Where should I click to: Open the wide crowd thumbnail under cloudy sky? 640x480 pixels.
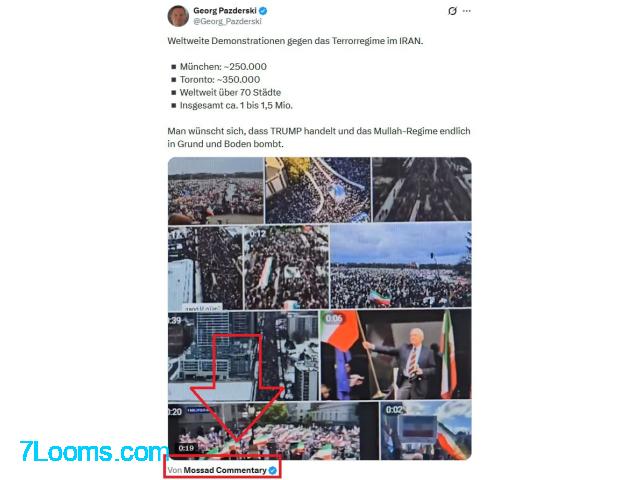click(x=400, y=266)
